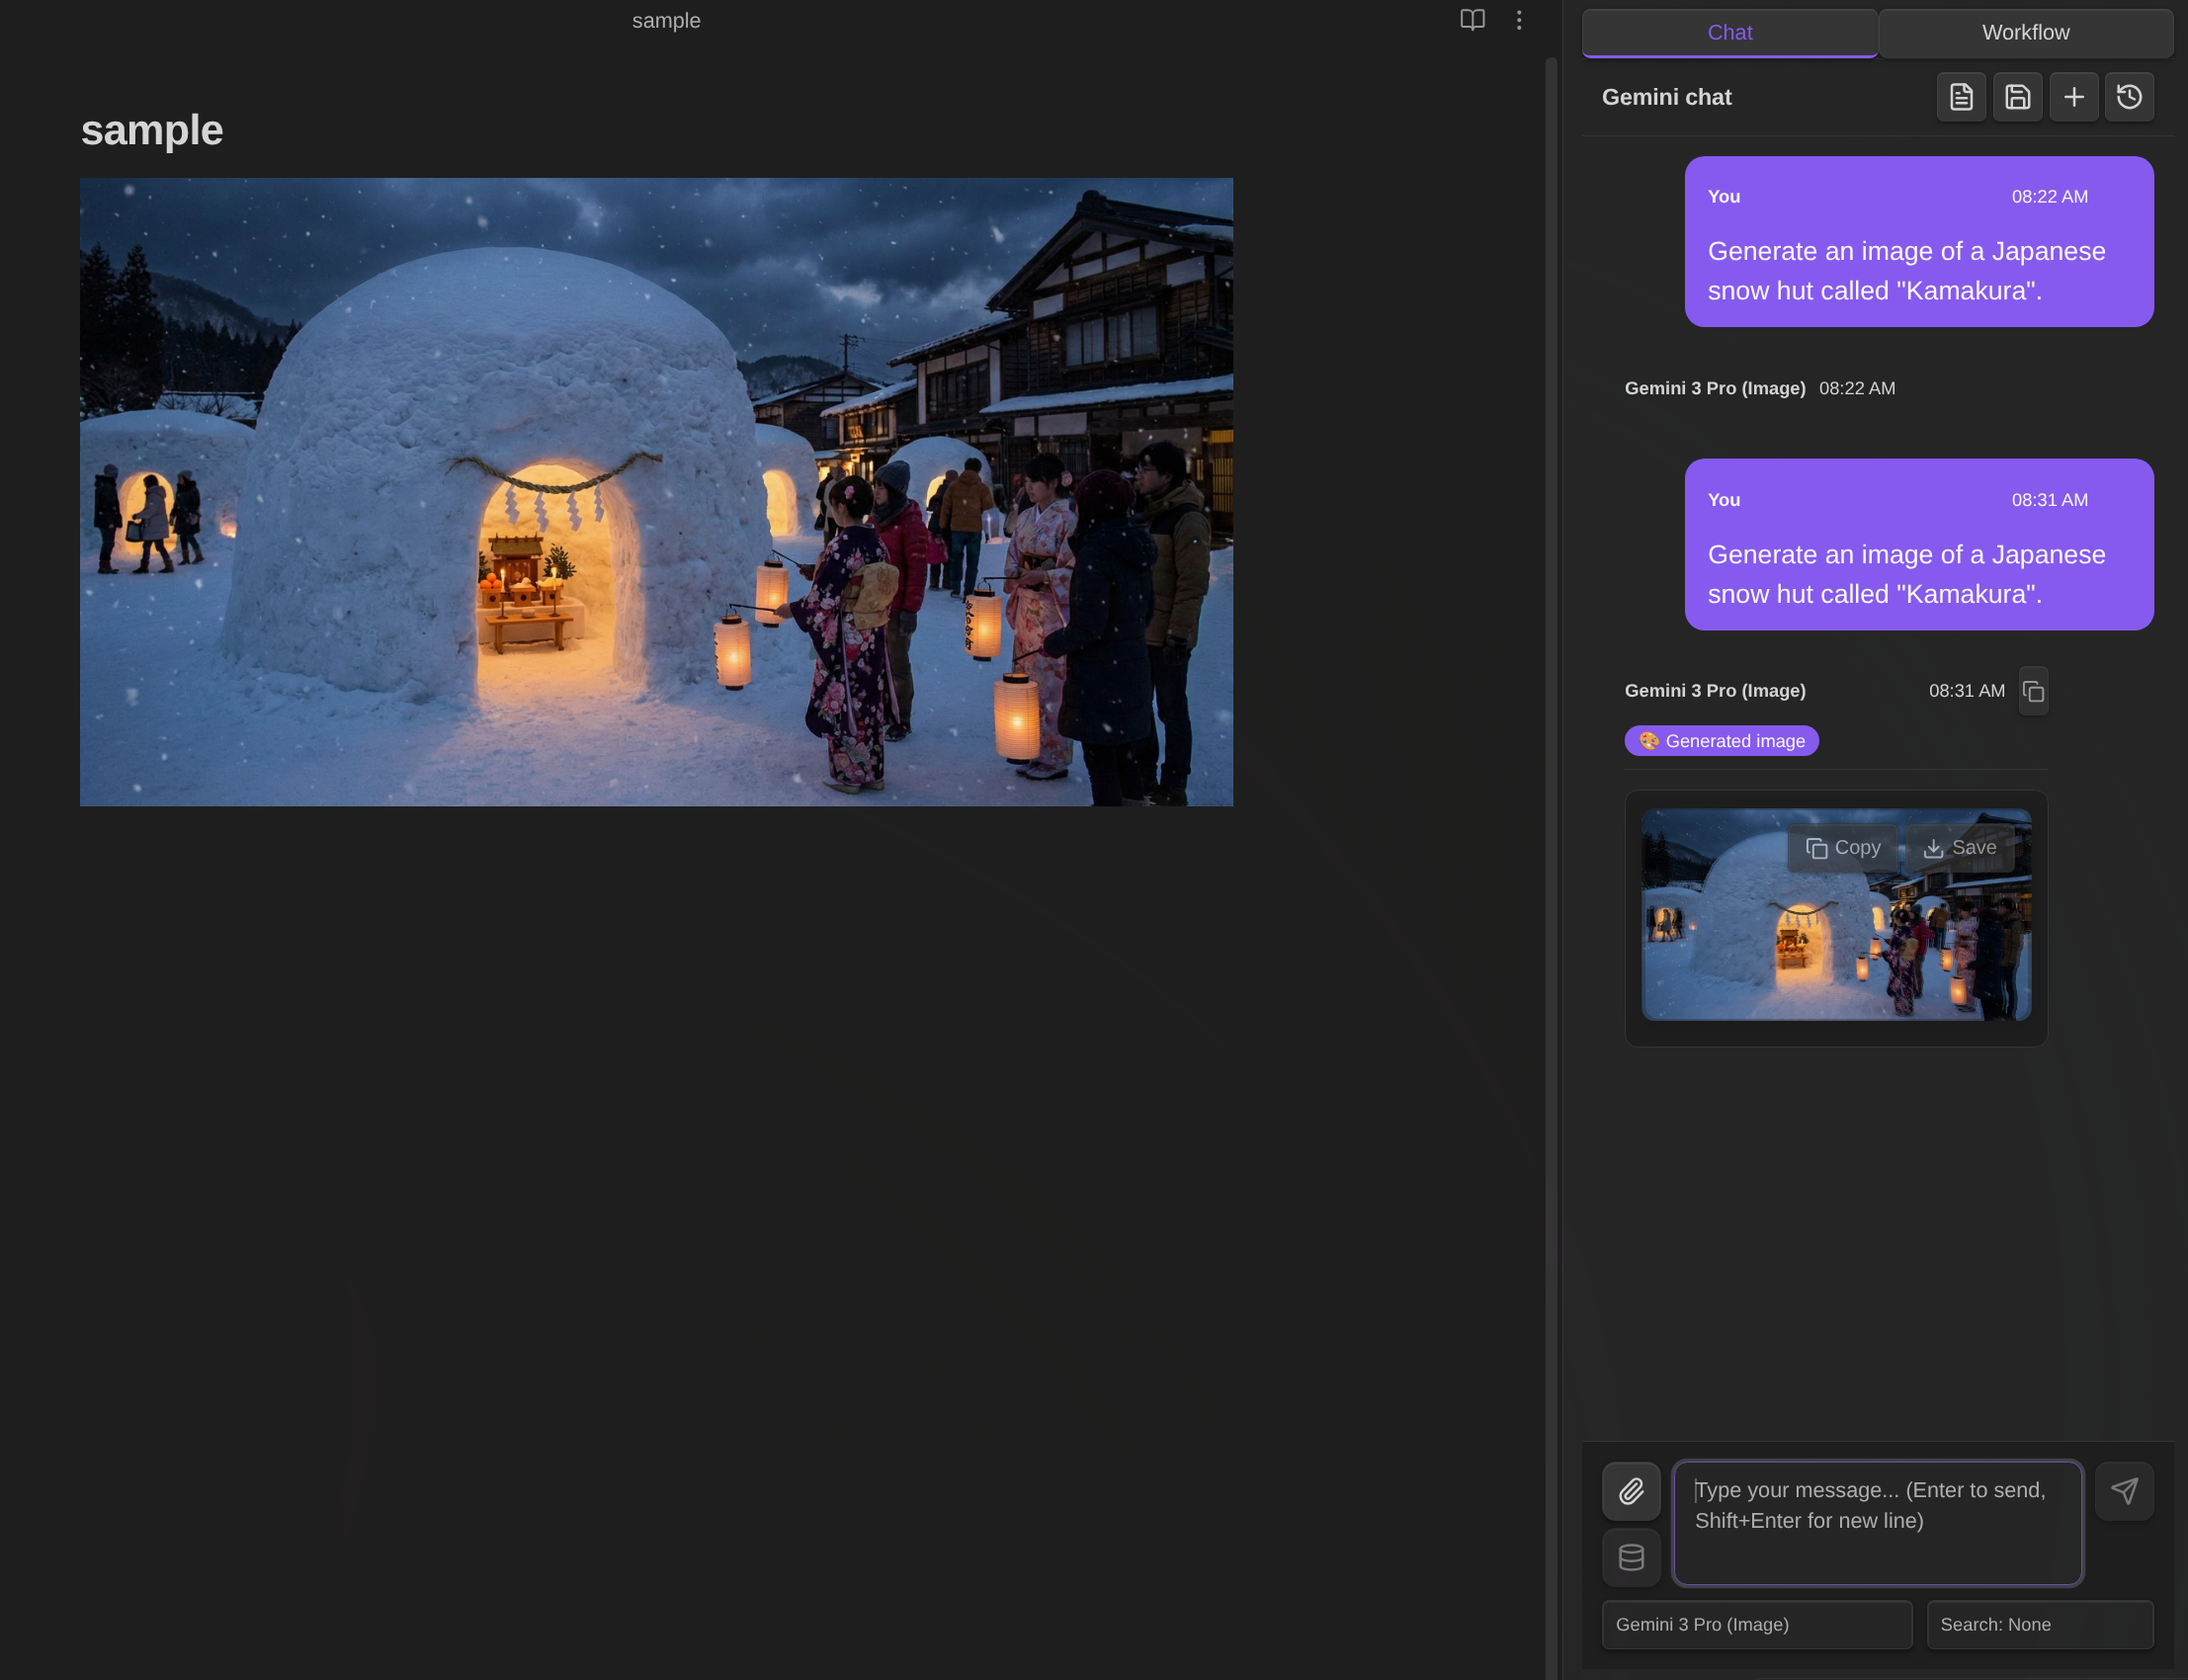2188x1680 pixels.
Task: Select the Chat tab
Action: [1729, 33]
